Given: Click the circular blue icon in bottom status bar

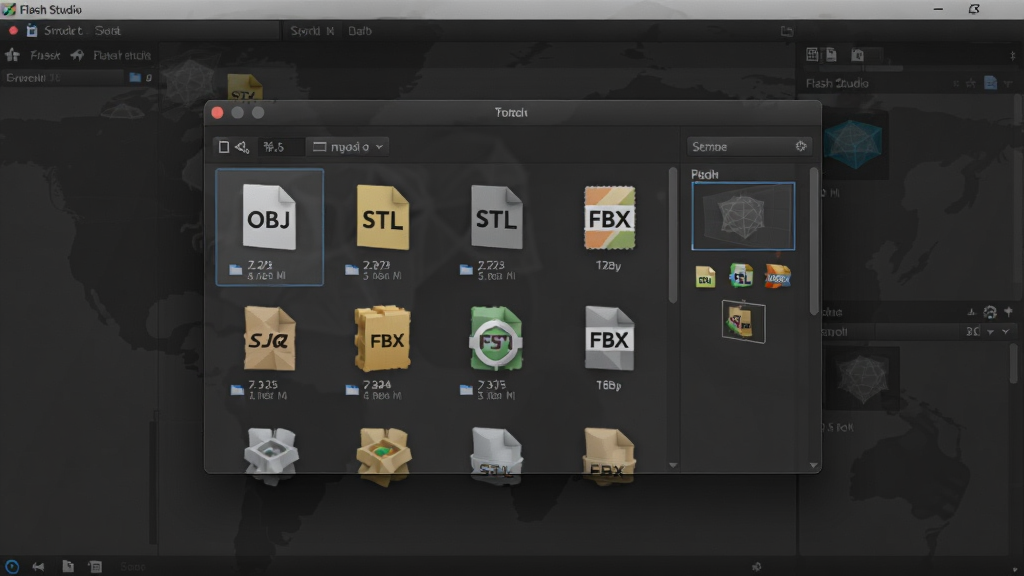Looking at the screenshot, I should (x=12, y=566).
